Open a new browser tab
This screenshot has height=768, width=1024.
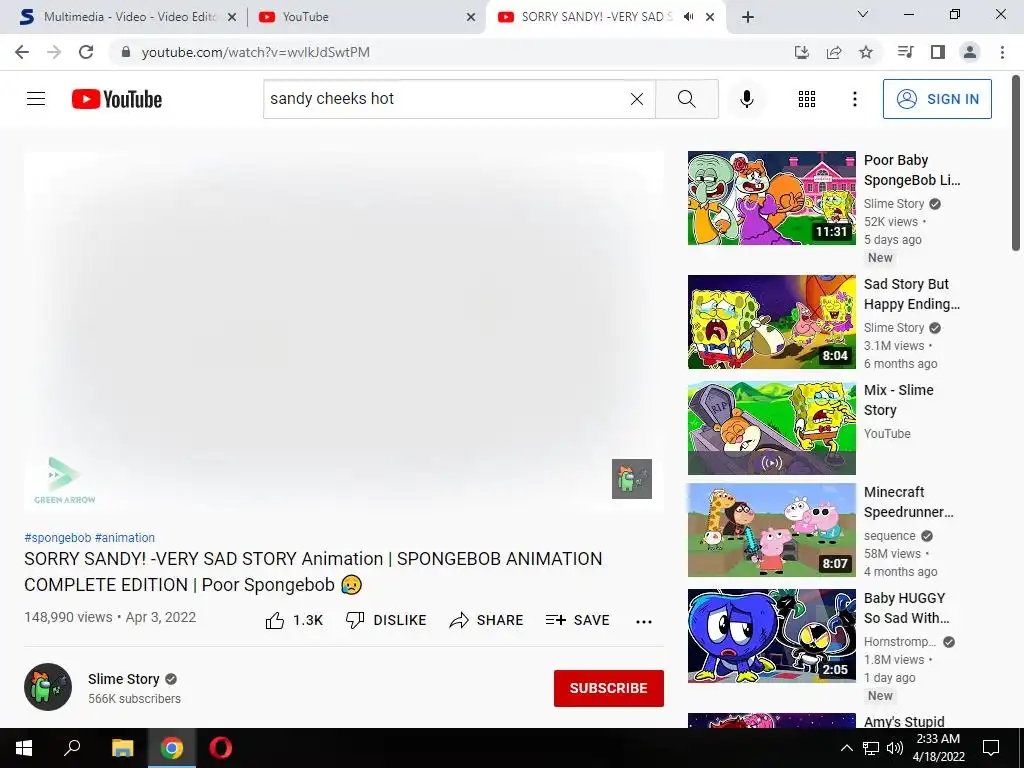pyautogui.click(x=748, y=17)
